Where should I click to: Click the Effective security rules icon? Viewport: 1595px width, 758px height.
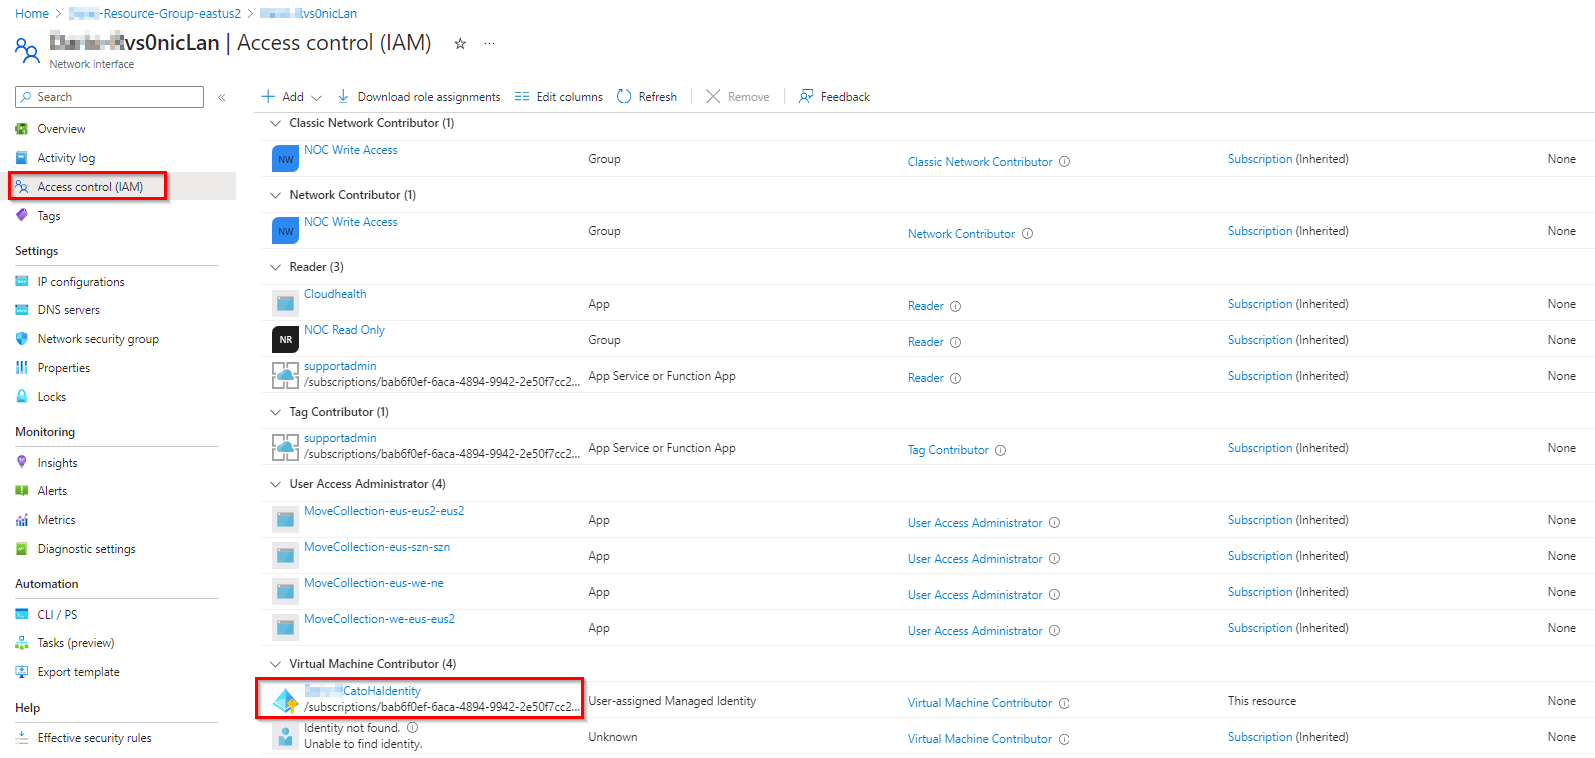(22, 738)
